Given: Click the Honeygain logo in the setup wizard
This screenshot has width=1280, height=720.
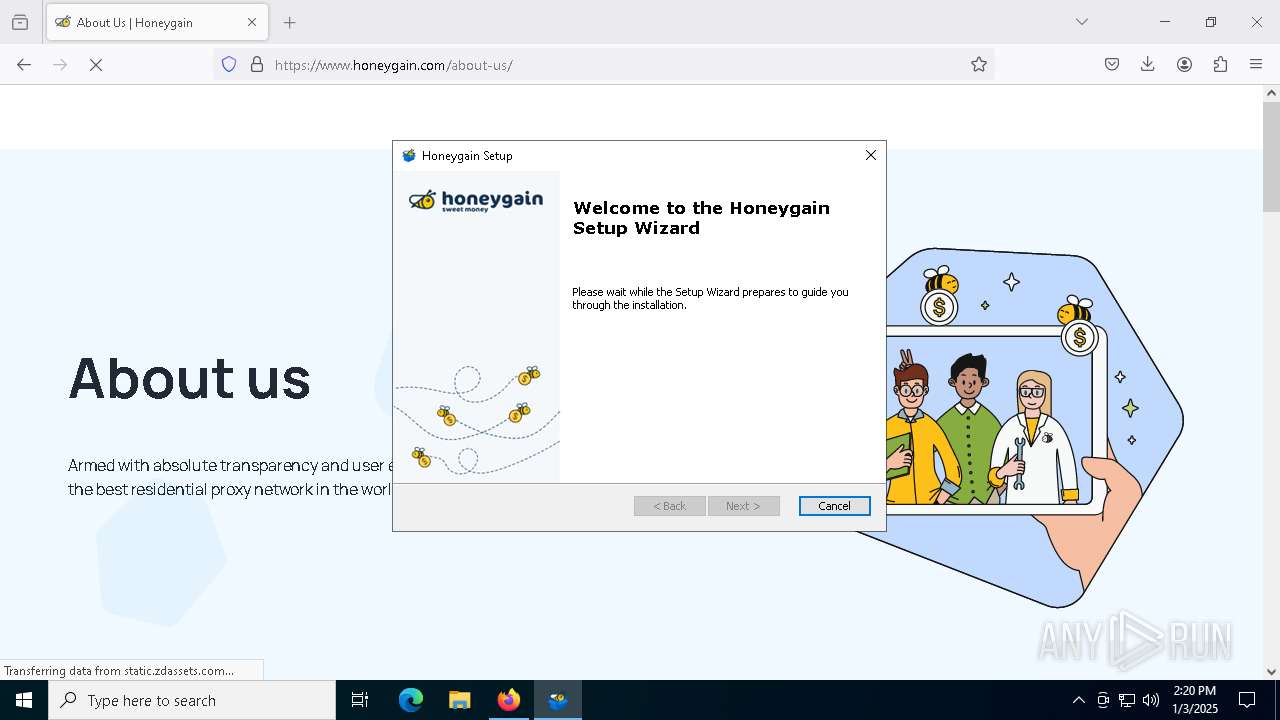Looking at the screenshot, I should pyautogui.click(x=476, y=200).
